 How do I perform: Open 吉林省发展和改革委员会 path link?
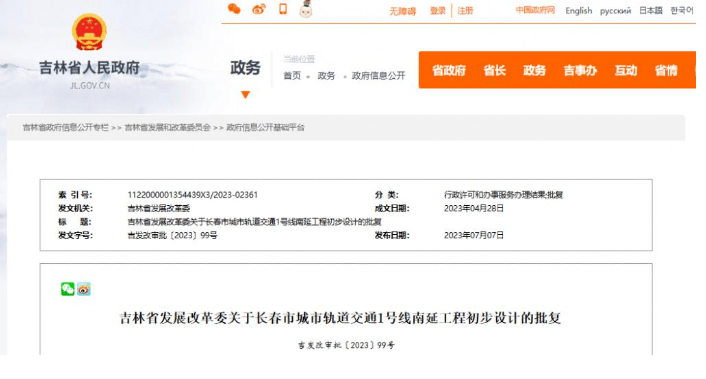tap(167, 127)
